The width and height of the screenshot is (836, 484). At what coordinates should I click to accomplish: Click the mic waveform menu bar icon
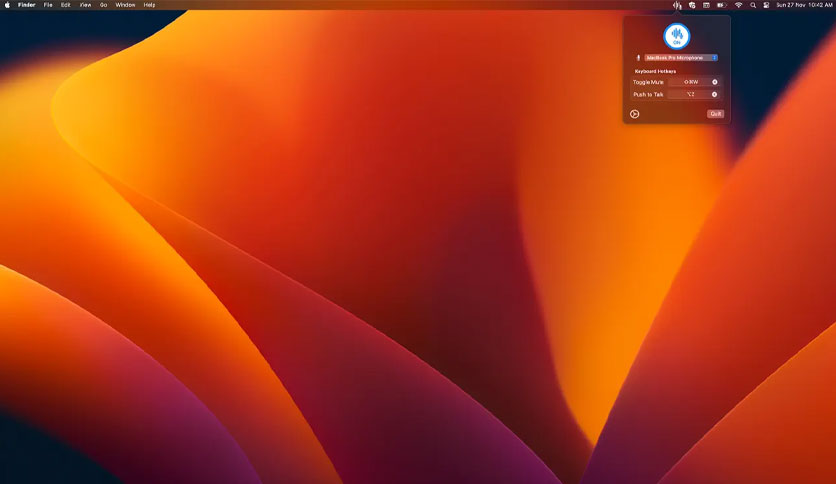pos(677,5)
